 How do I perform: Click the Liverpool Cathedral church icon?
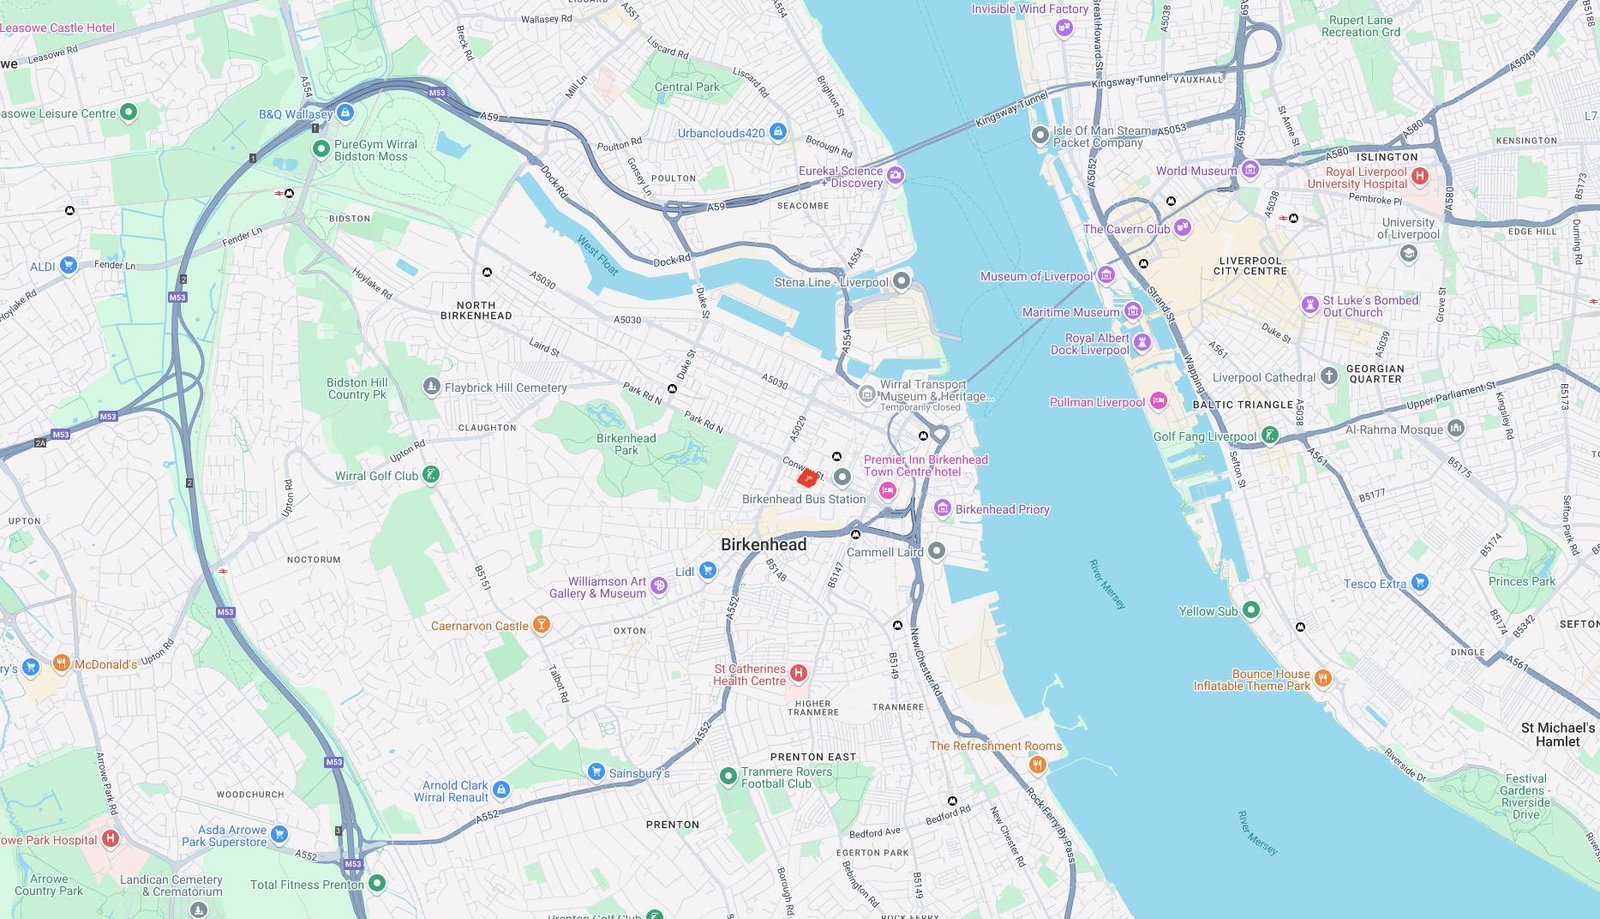[1328, 376]
